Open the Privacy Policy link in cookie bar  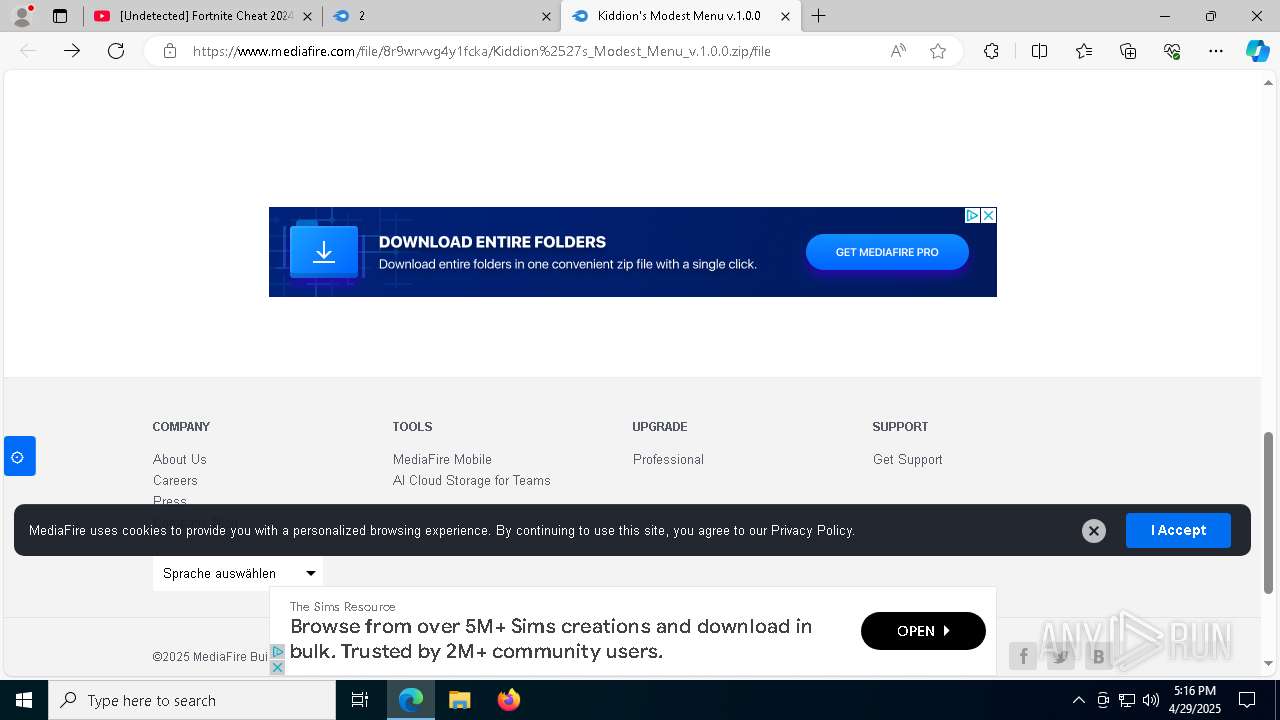[x=811, y=530]
